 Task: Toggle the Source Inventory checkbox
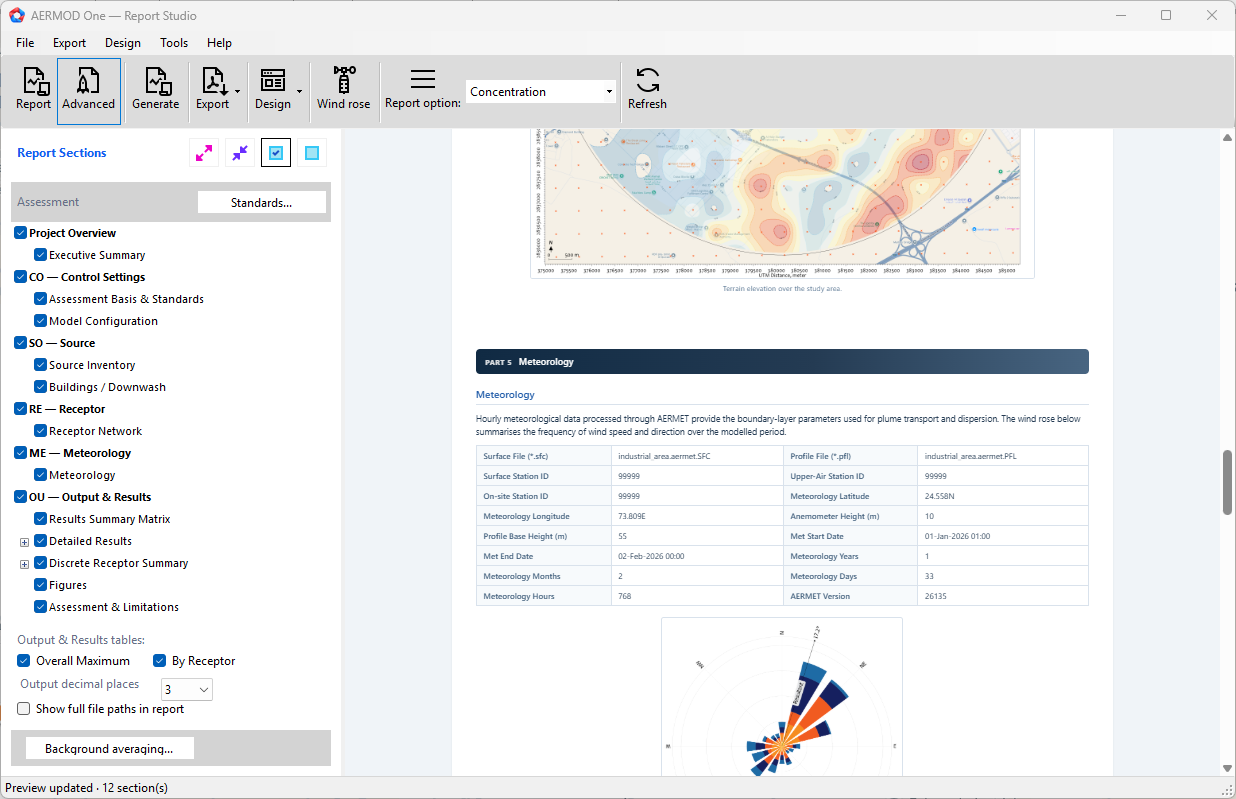pyautogui.click(x=41, y=365)
